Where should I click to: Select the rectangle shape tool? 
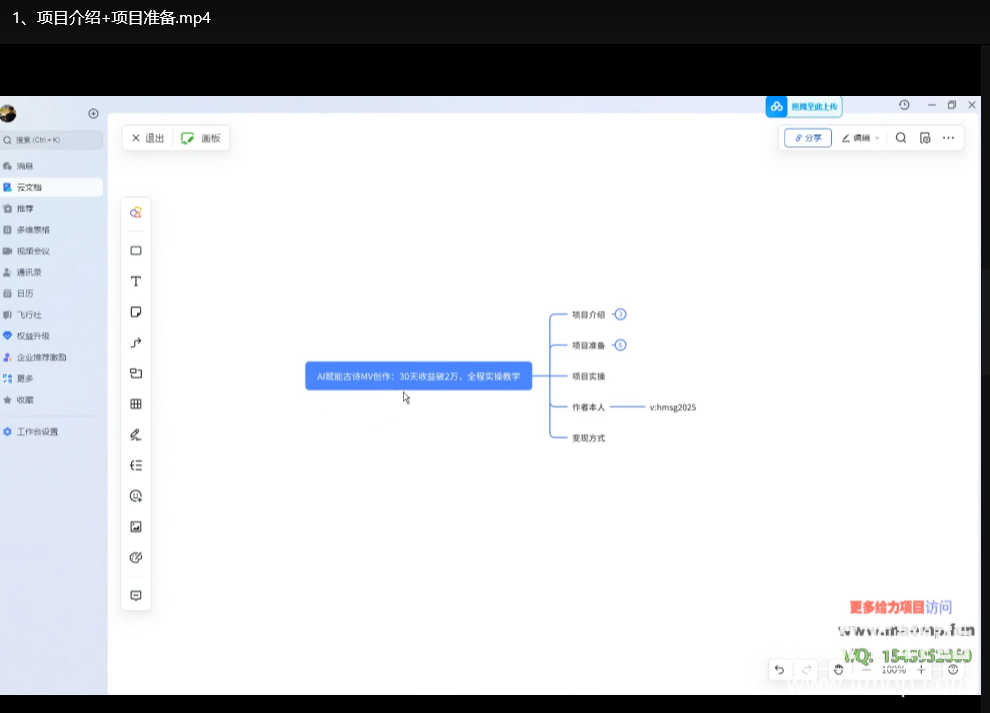click(x=136, y=251)
